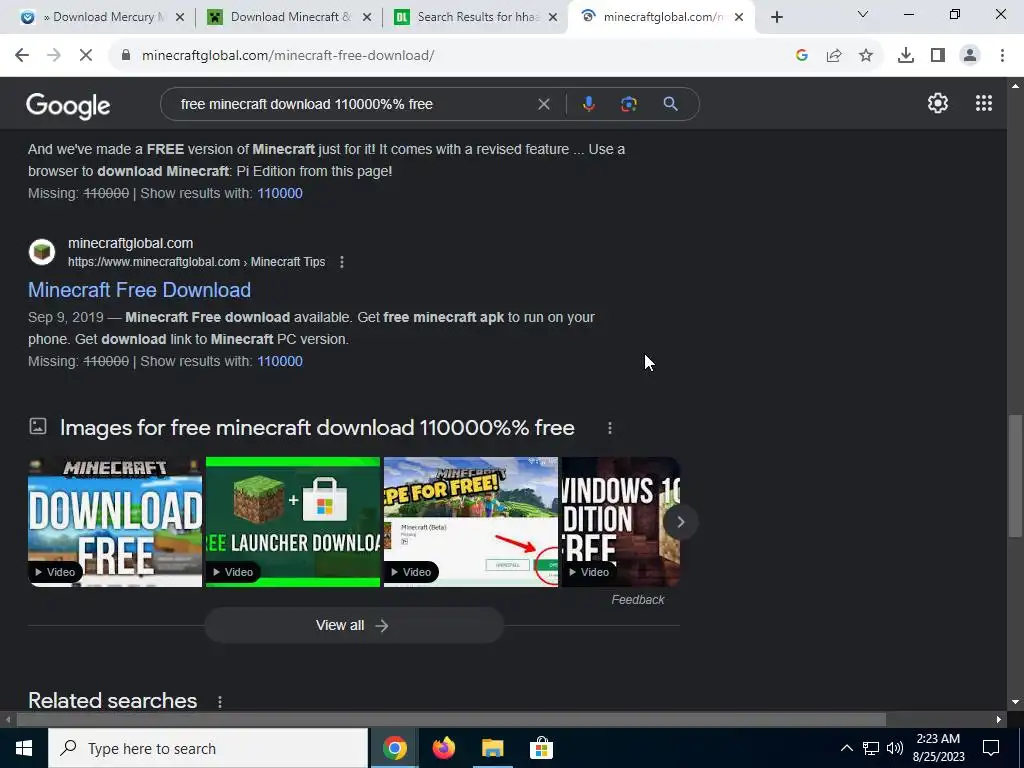
Task: Close the Download Mercury tab
Action: pyautogui.click(x=180, y=17)
